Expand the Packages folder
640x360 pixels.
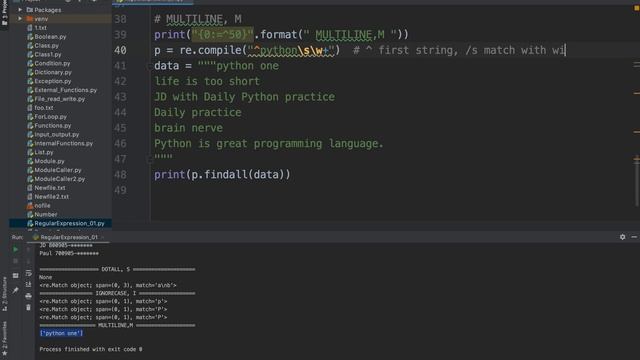[x=20, y=10]
